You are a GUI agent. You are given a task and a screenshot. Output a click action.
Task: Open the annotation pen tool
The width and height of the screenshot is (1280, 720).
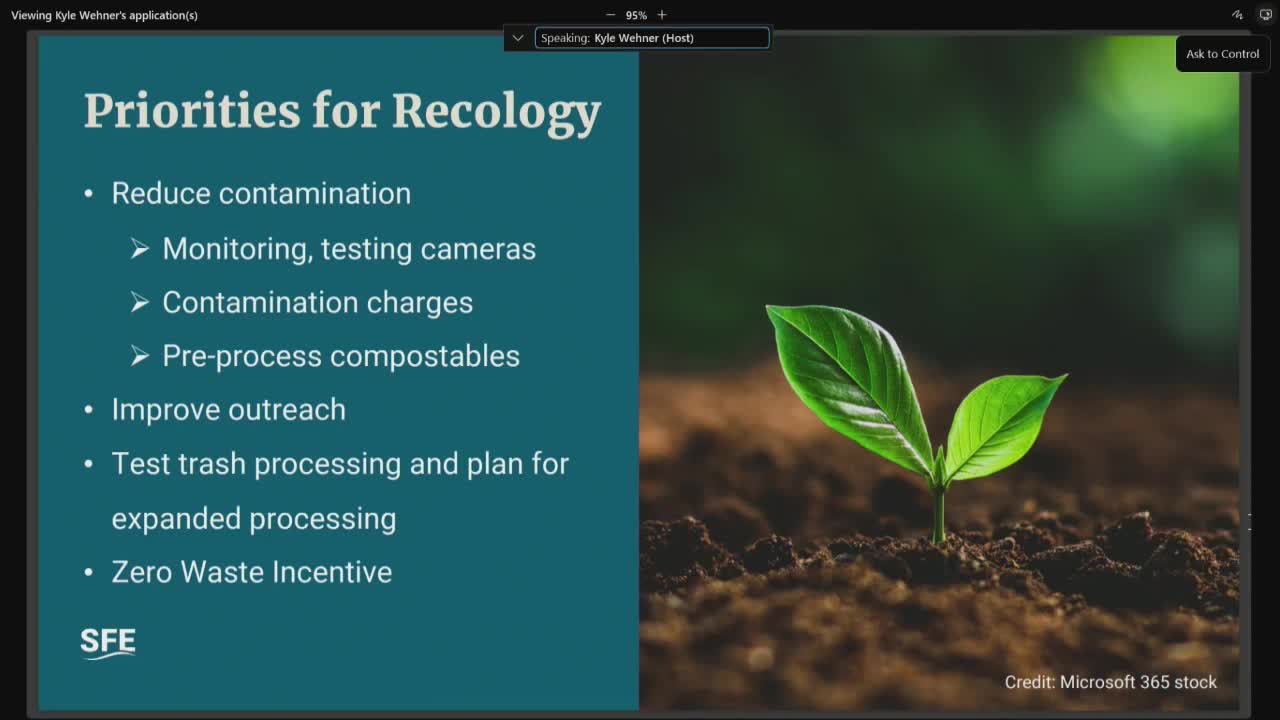point(1237,15)
